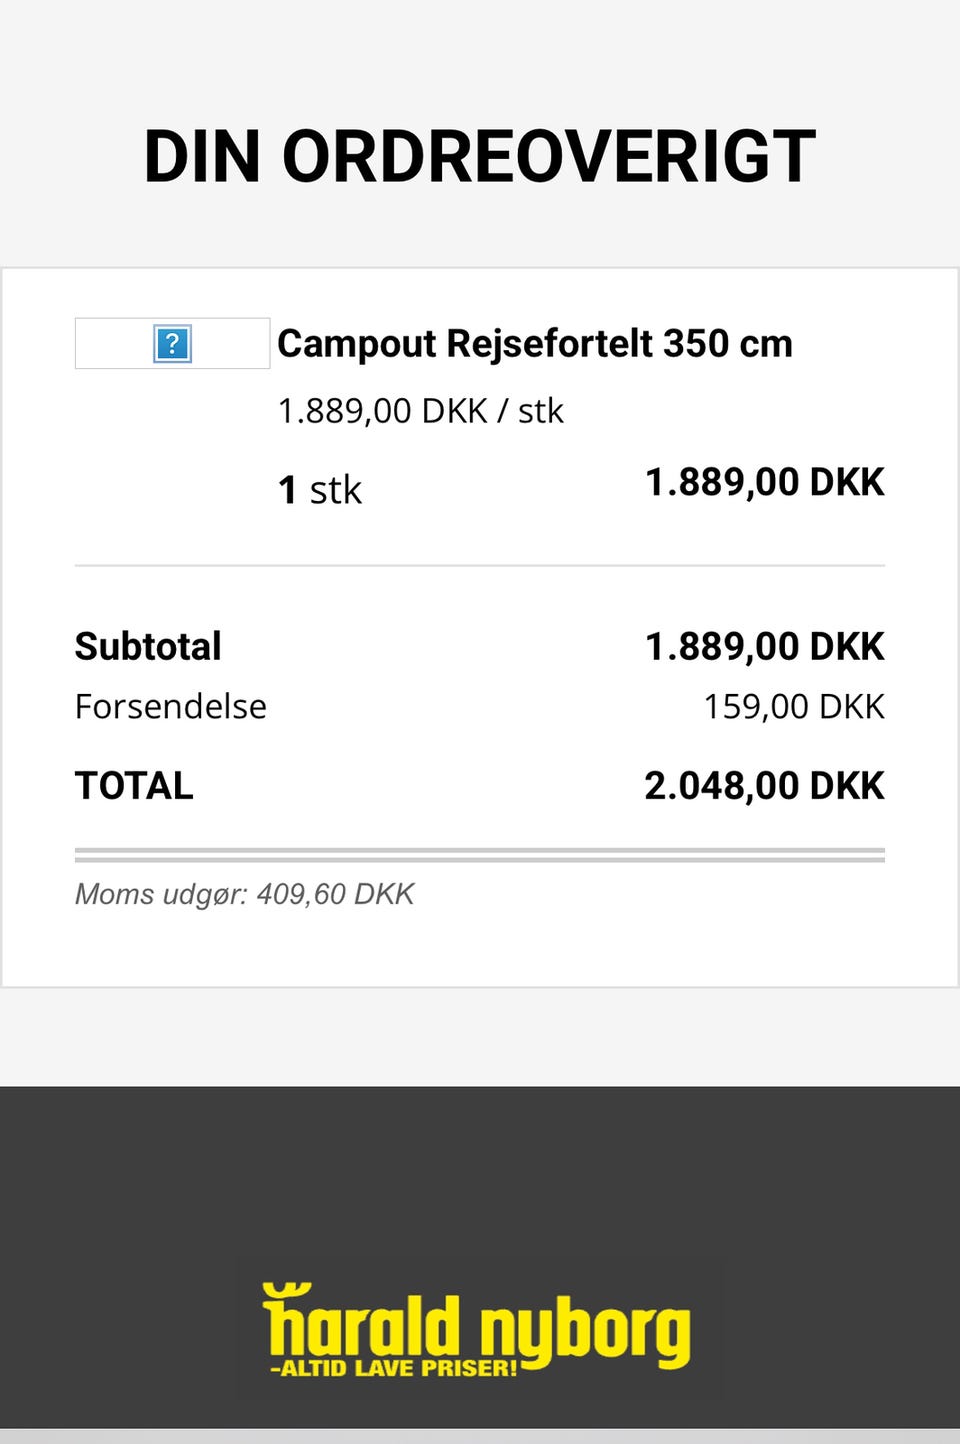Select the 2.048,00 DKK total amount
The width and height of the screenshot is (960, 1444).
tap(764, 786)
